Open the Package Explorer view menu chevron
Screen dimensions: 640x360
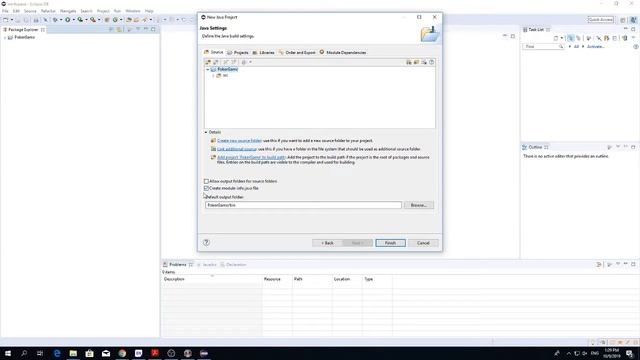[x=138, y=29]
